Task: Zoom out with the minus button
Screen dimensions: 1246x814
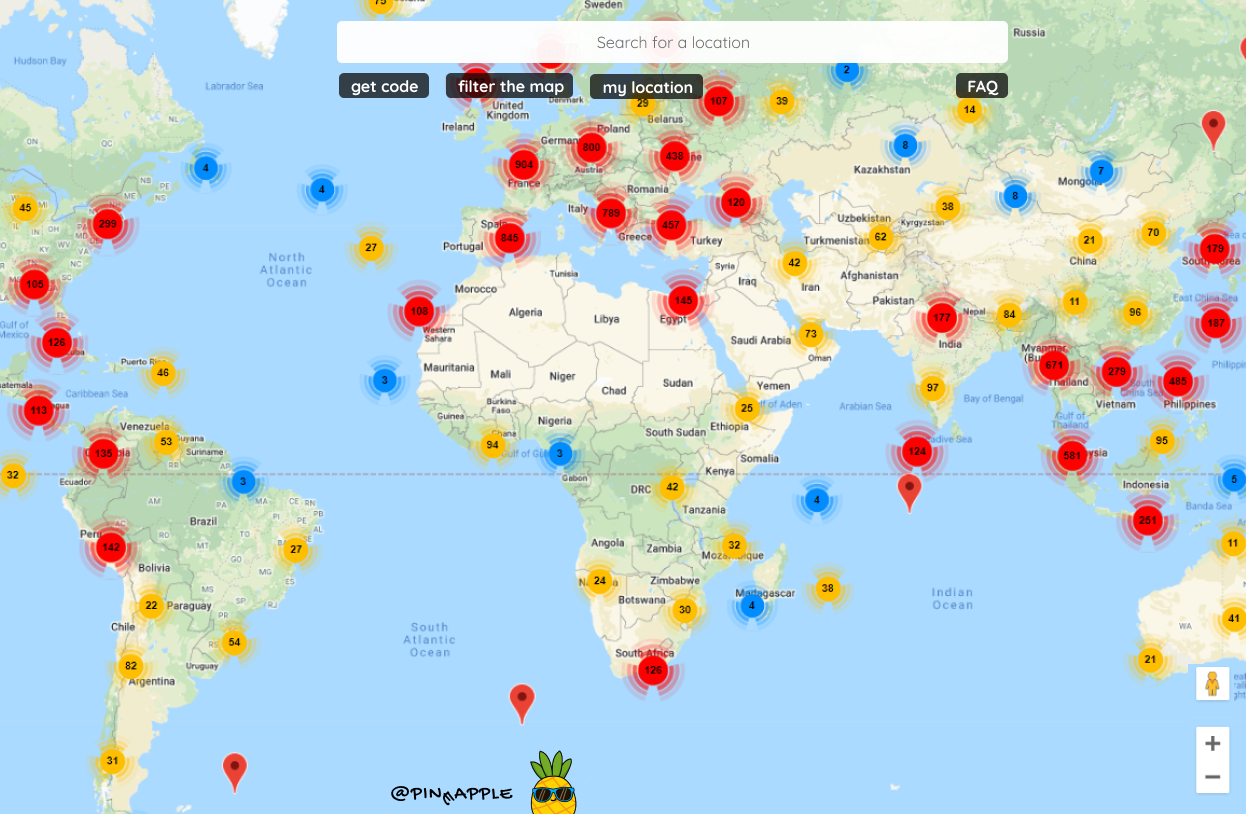Action: [x=1212, y=776]
